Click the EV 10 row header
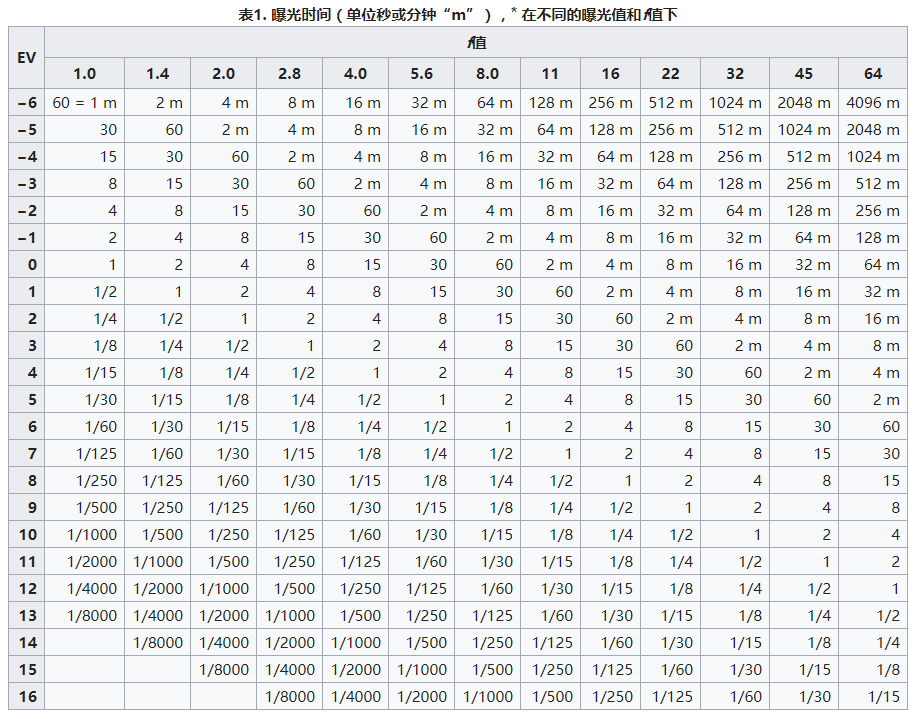This screenshot has height=719, width=916. click(x=26, y=534)
